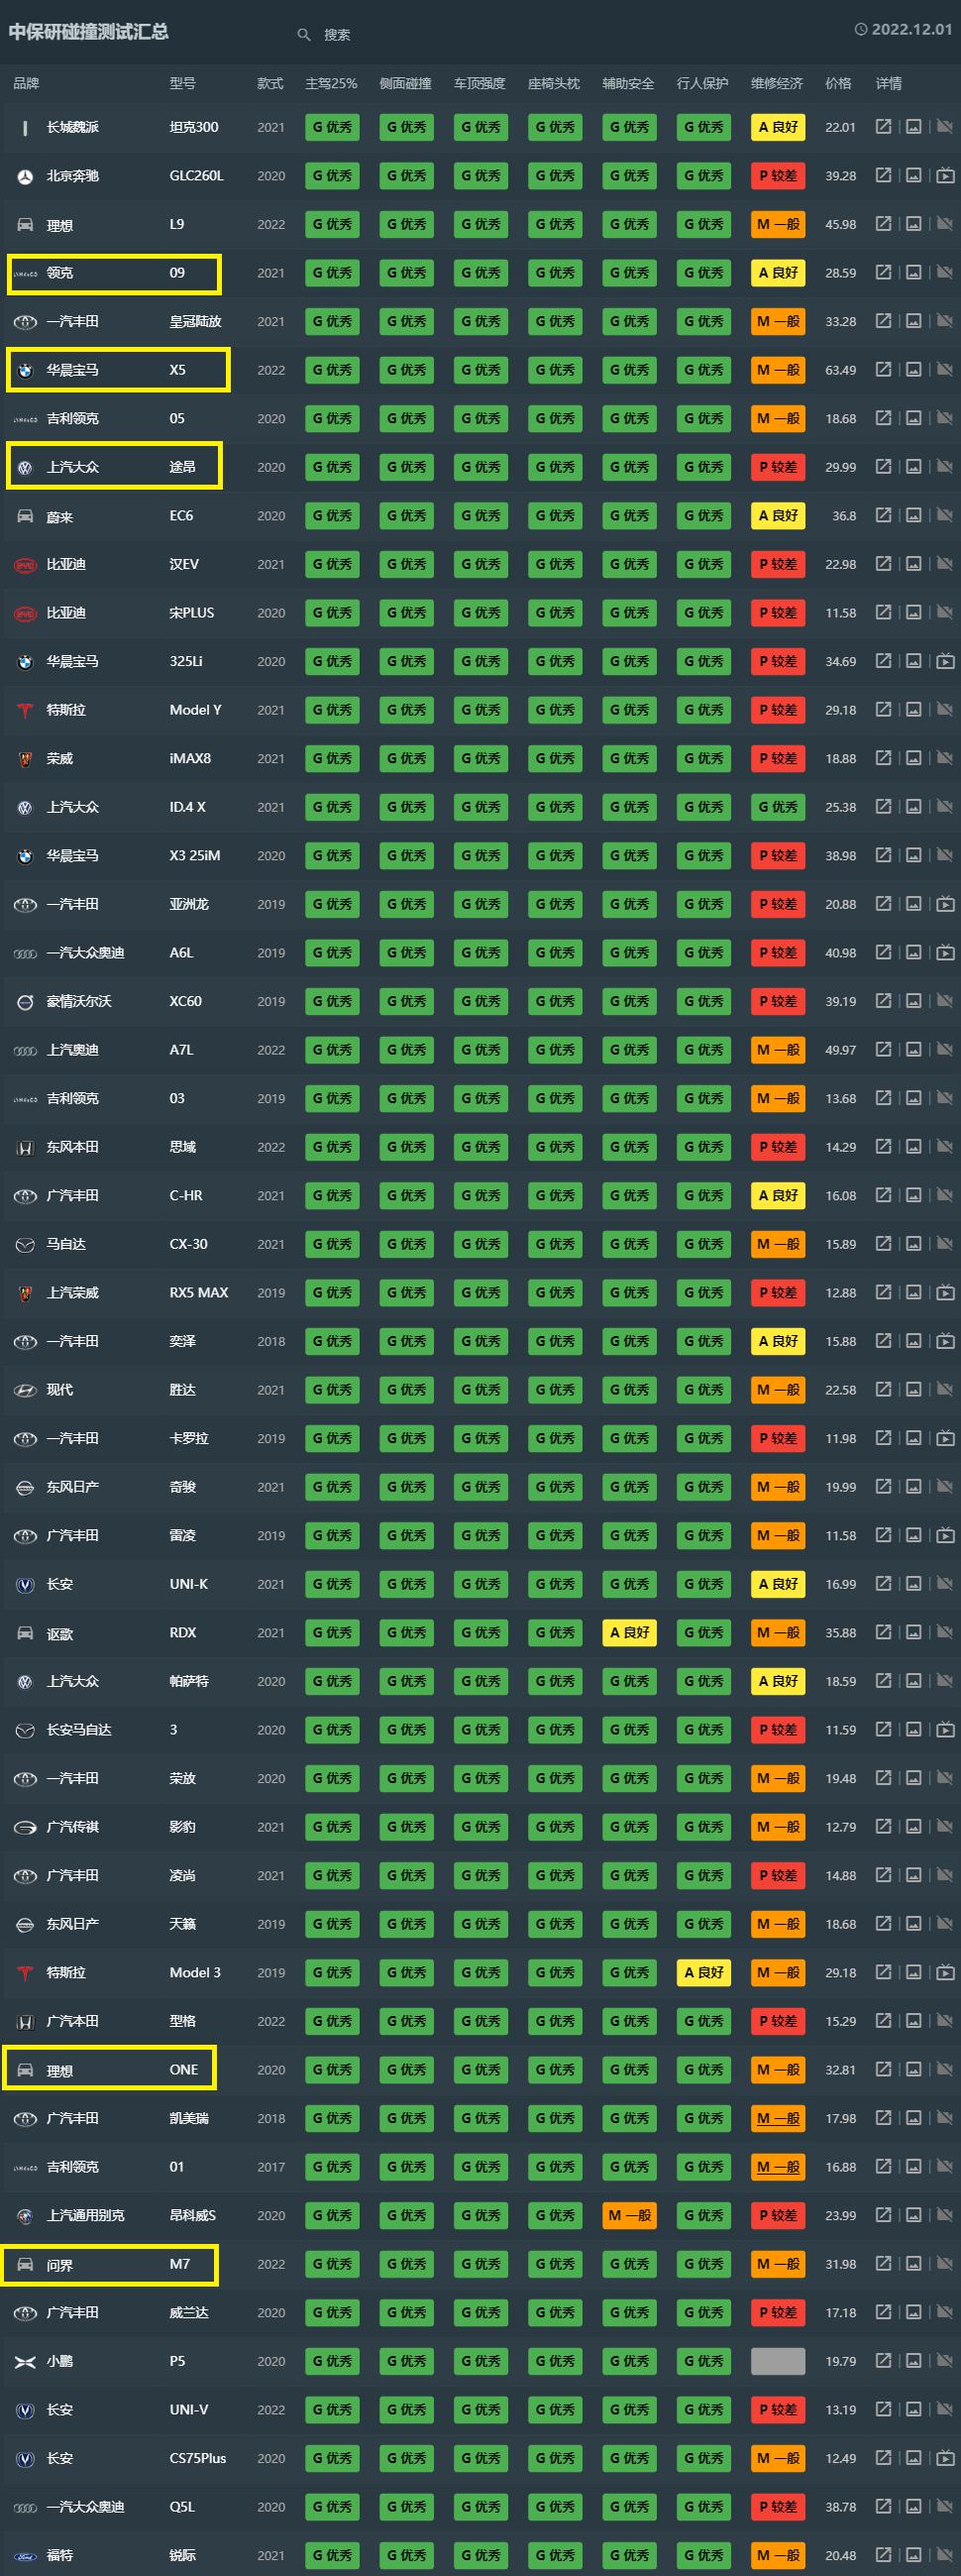Viewport: 961px width, 2576px height.
Task: Click the 行人保护 column header
Action: [702, 83]
